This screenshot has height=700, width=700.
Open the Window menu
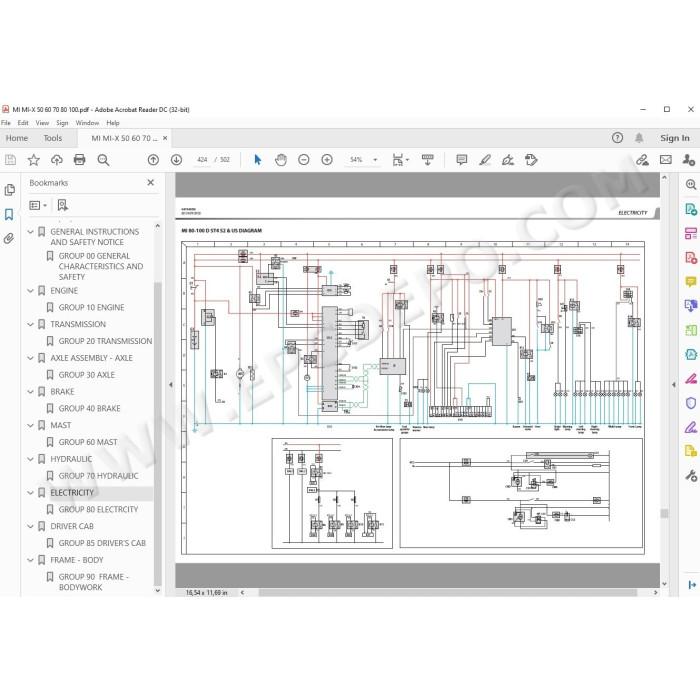click(x=87, y=123)
